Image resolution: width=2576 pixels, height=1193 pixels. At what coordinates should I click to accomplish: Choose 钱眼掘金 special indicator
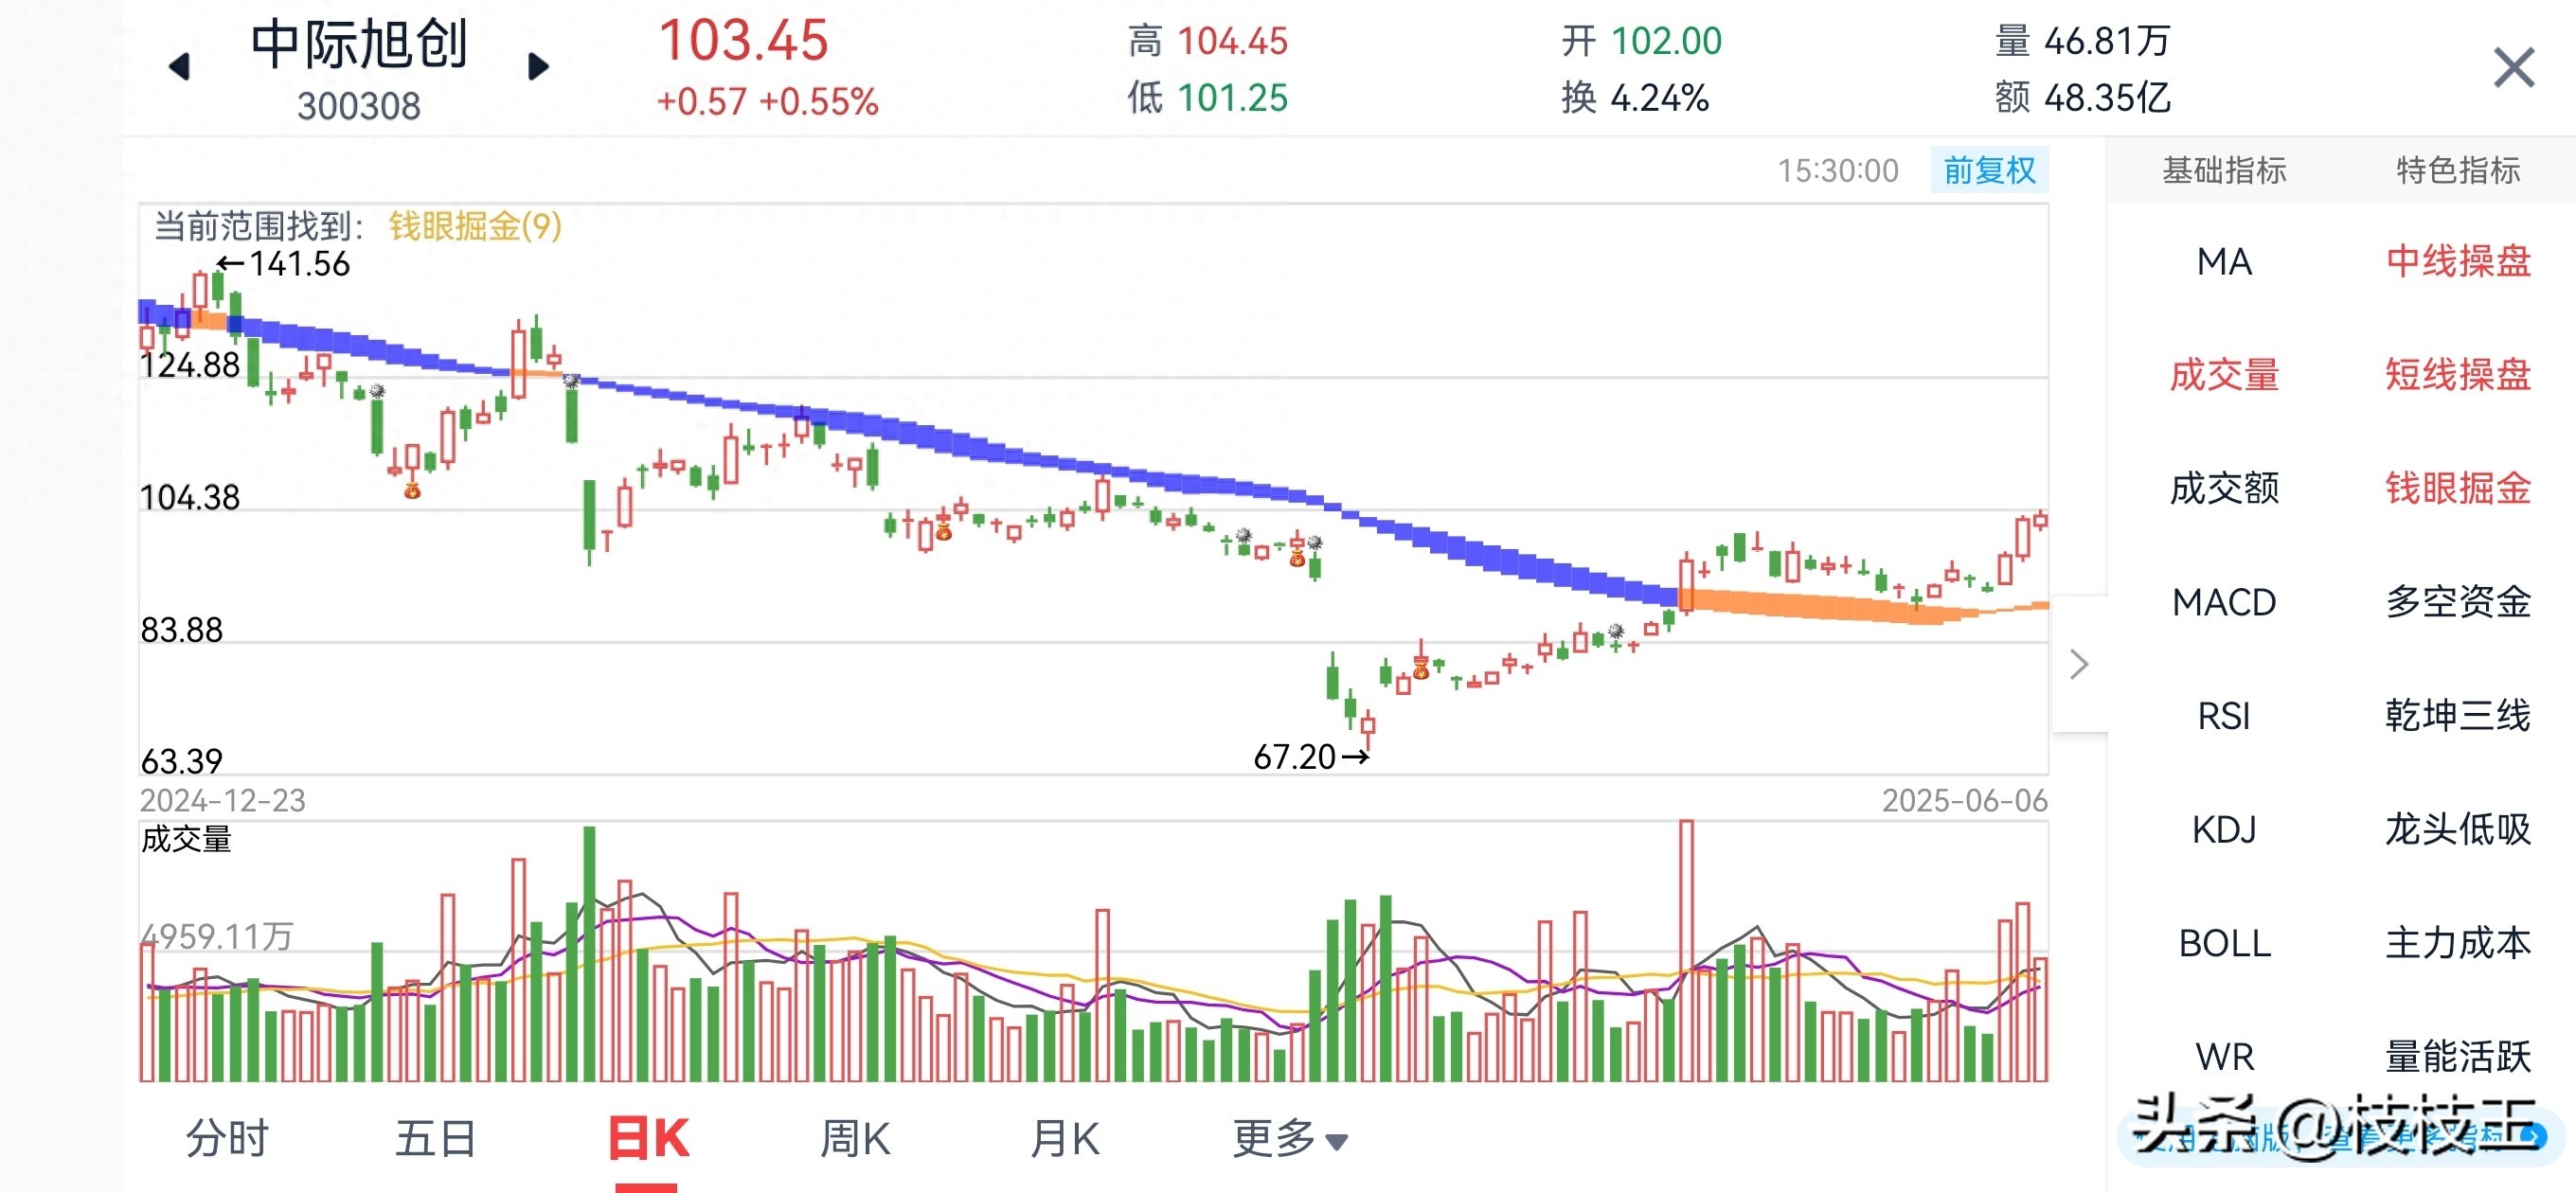pos(2458,488)
